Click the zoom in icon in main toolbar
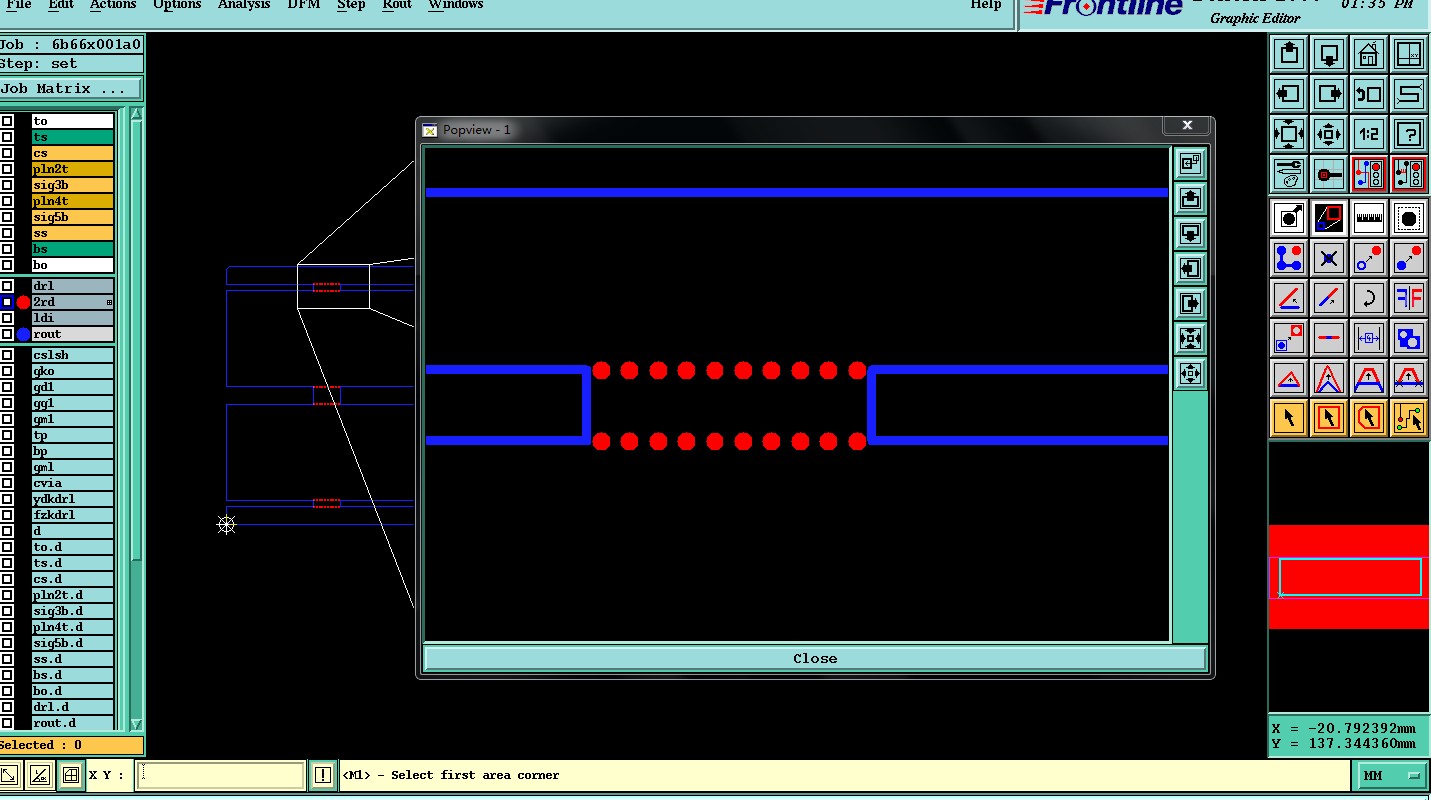Image resolution: width=1431 pixels, height=800 pixels. [1289, 133]
